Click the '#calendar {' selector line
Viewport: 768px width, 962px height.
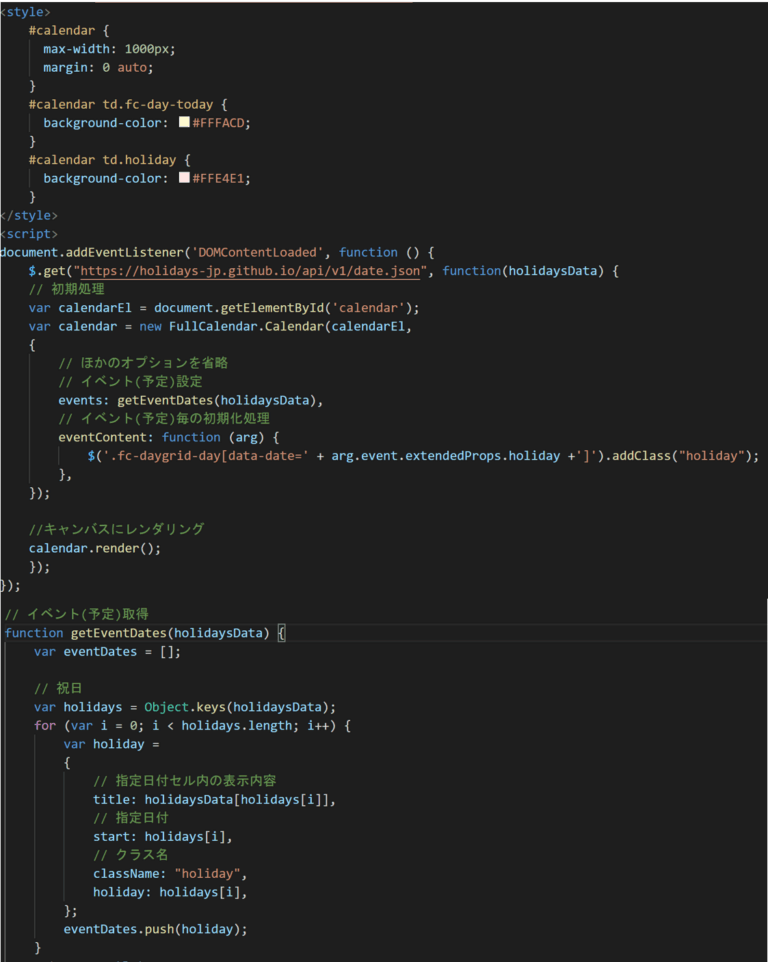(69, 30)
